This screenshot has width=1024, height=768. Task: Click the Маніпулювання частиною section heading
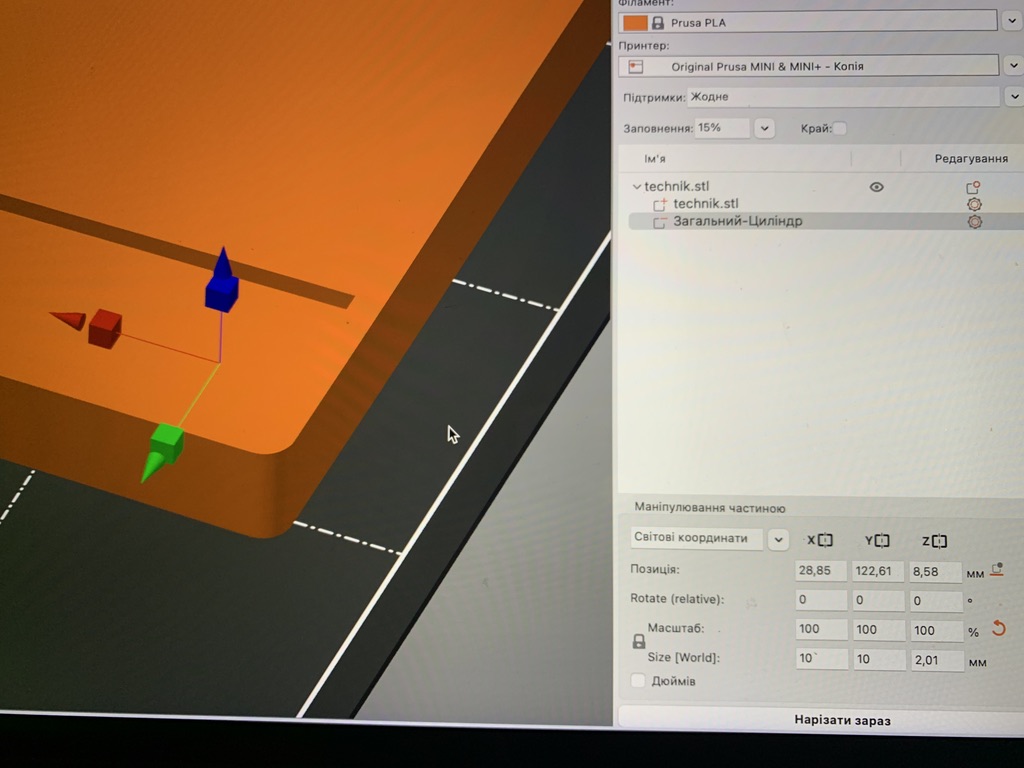click(x=709, y=508)
